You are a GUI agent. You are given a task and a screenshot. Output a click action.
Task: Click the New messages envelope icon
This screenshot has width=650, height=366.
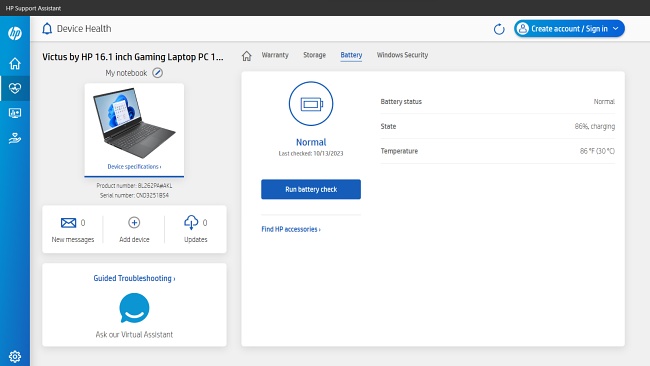pos(68,223)
